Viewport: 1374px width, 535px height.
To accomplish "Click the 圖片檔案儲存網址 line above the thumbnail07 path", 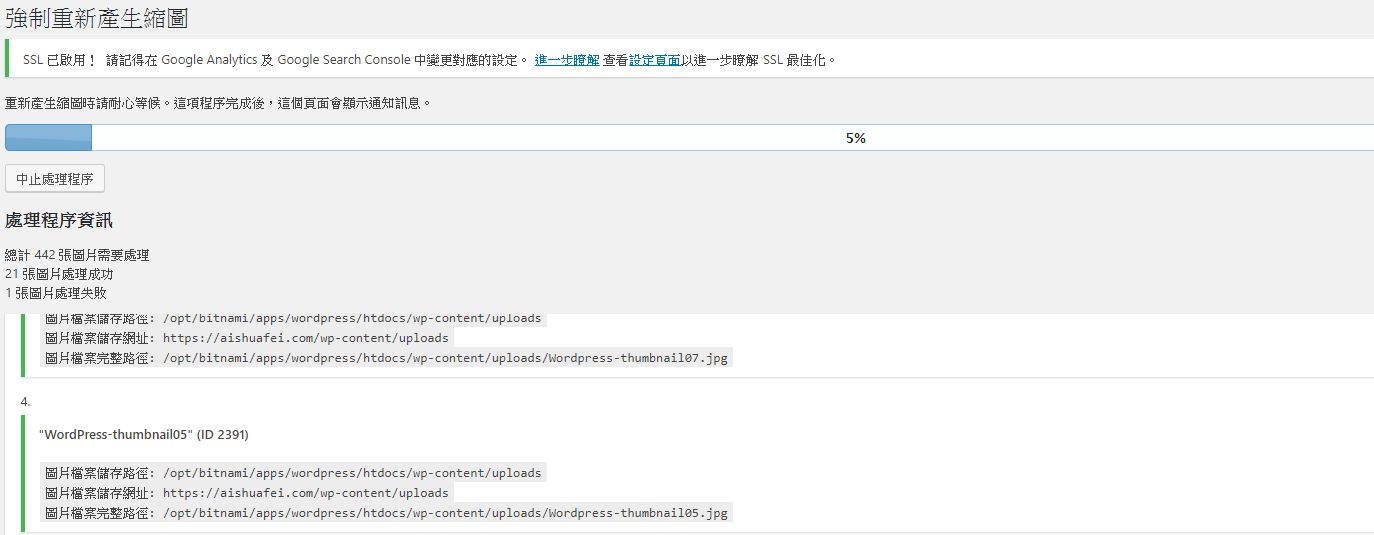I will tap(247, 338).
